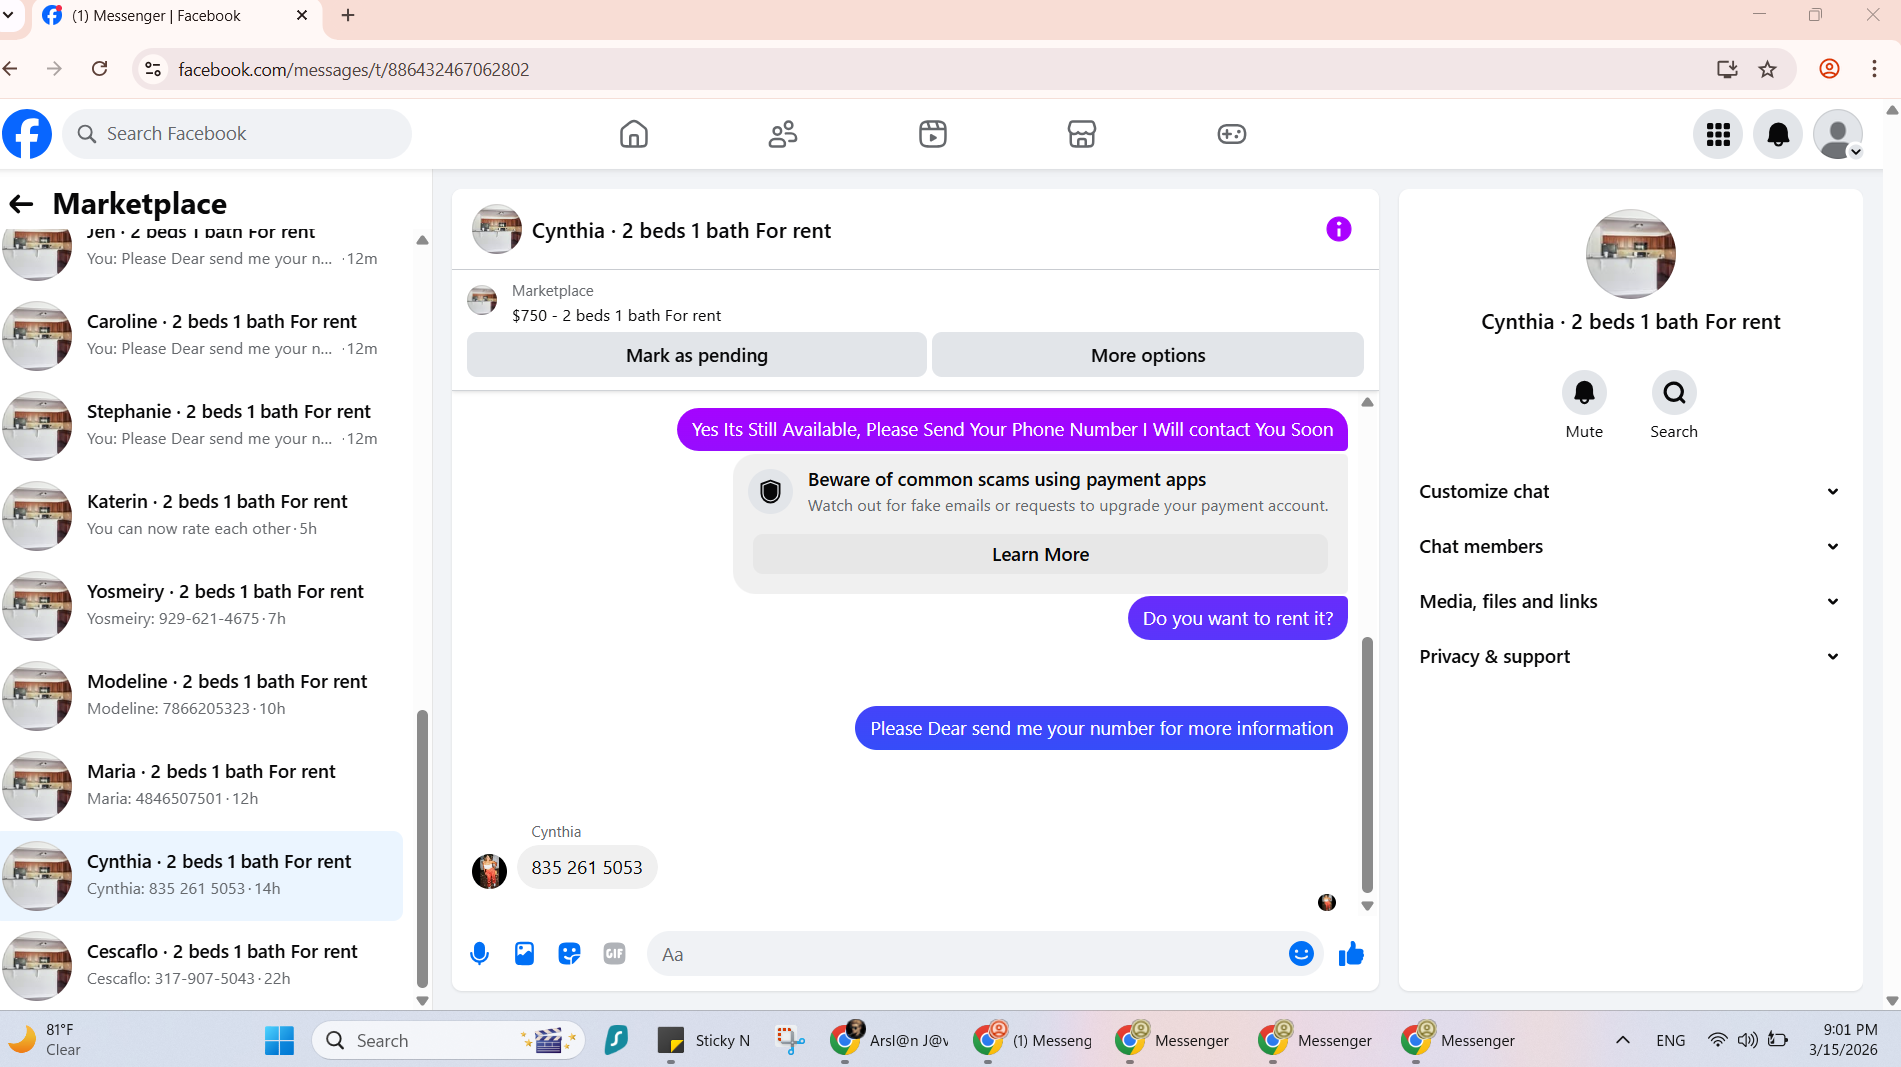Click More options button
Image resolution: width=1901 pixels, height=1067 pixels.
[1148, 355]
